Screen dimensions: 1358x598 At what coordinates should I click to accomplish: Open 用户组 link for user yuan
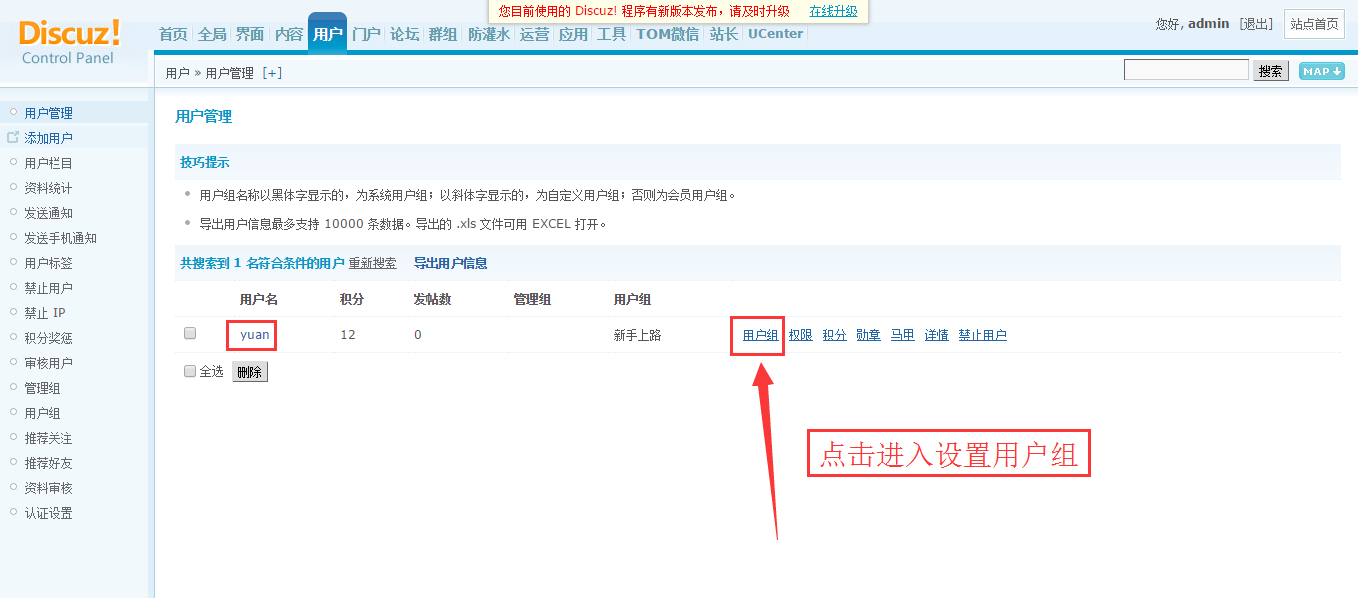(760, 335)
